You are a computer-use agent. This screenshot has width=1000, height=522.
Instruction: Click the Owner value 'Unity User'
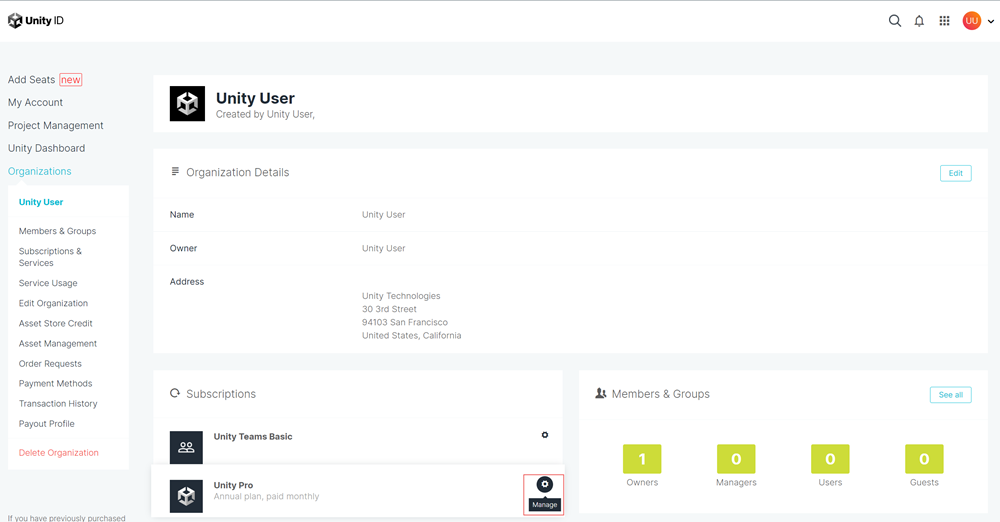tap(383, 248)
